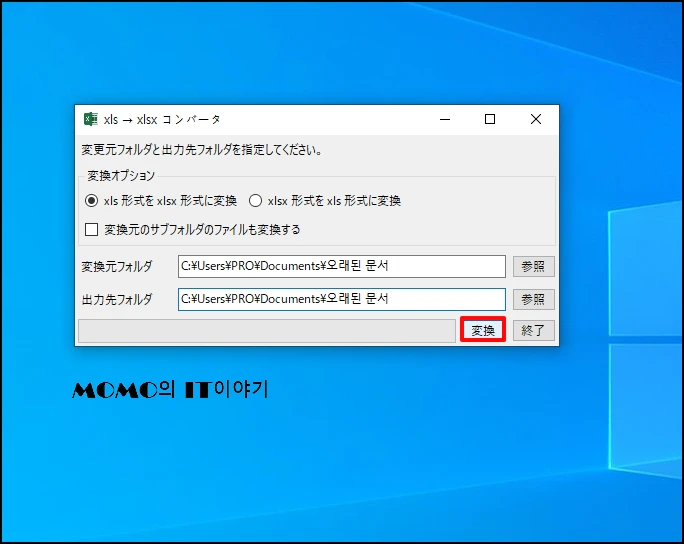
Task: Click the empty progress bar beside 変換
Action: (x=267, y=331)
